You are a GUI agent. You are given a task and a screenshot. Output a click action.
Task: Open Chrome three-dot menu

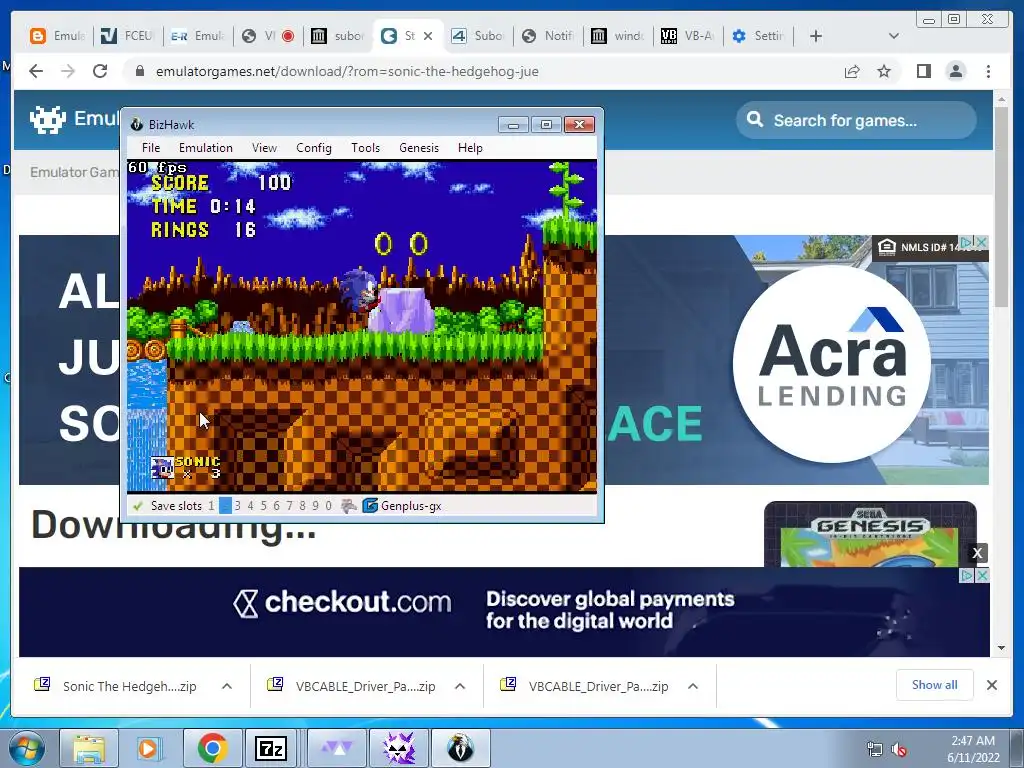coord(988,71)
